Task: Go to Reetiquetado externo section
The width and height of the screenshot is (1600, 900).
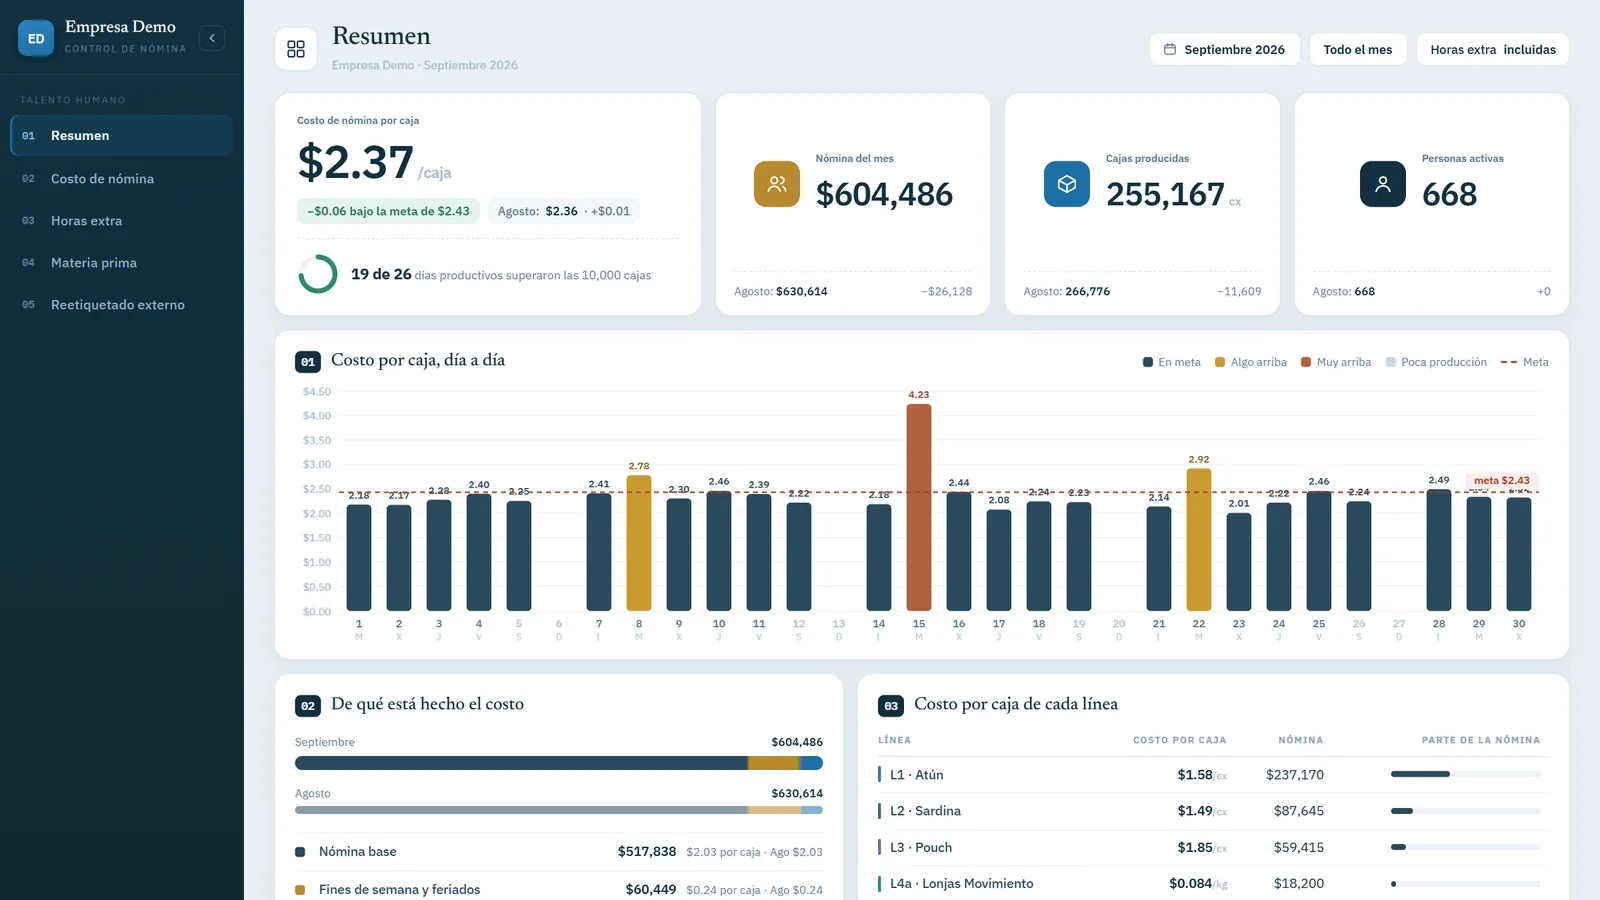Action: [122, 305]
